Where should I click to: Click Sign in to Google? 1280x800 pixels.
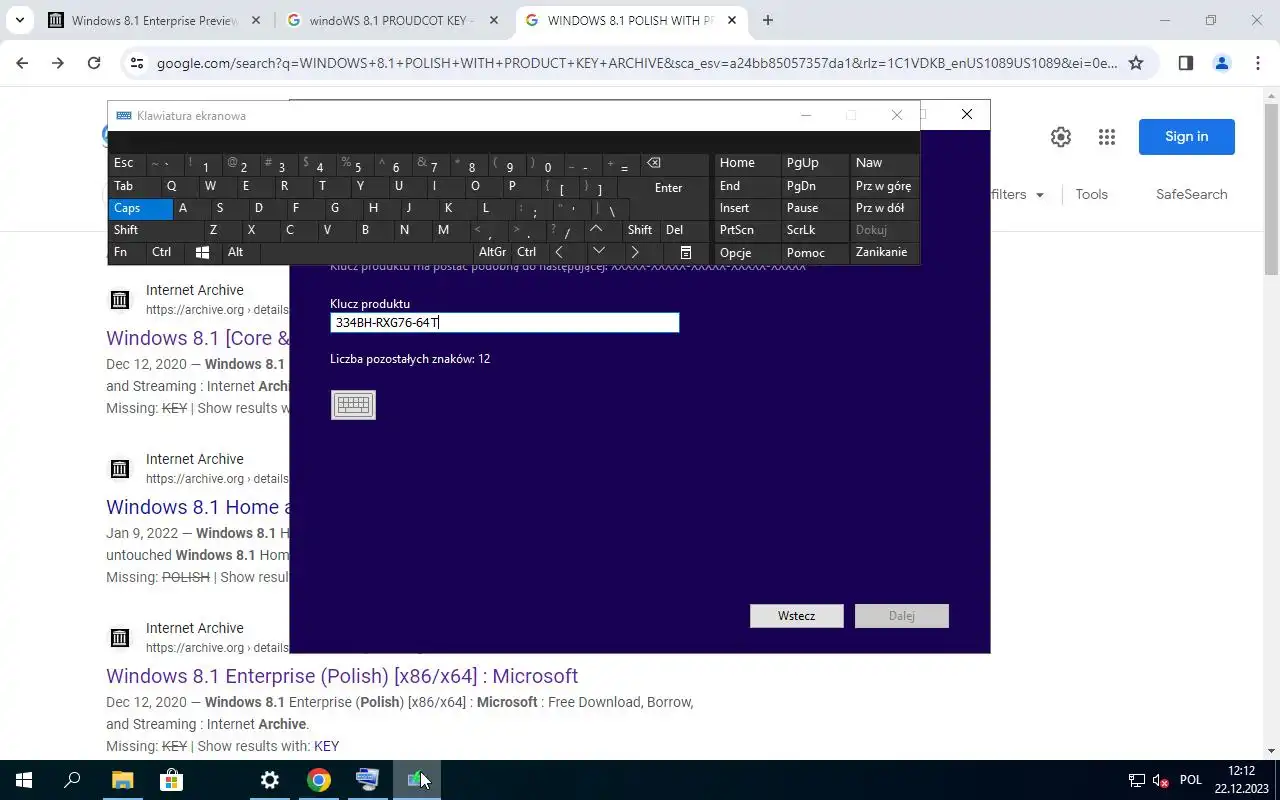pos(1187,137)
